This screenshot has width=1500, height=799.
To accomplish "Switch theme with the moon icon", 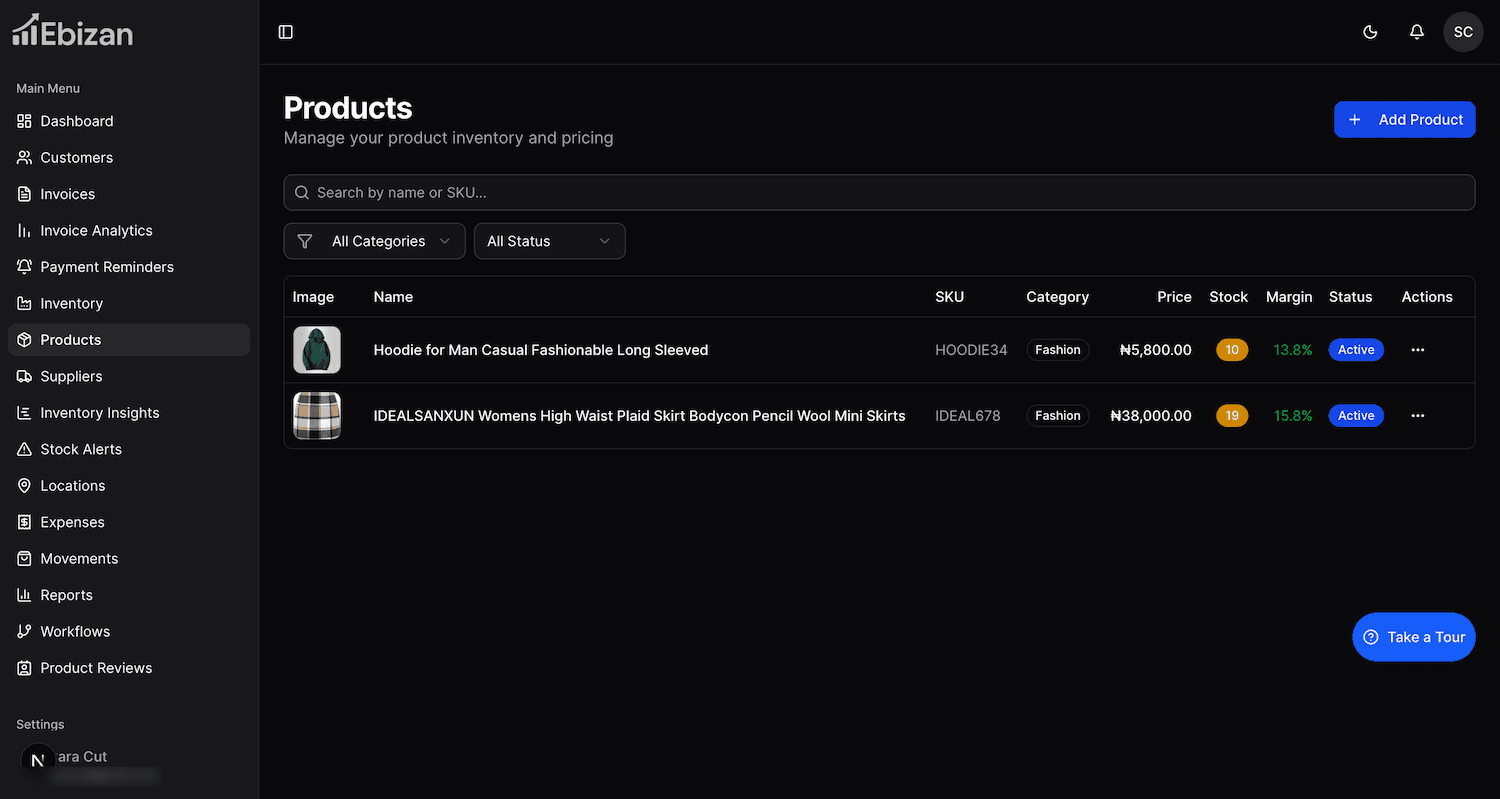I will [1370, 32].
